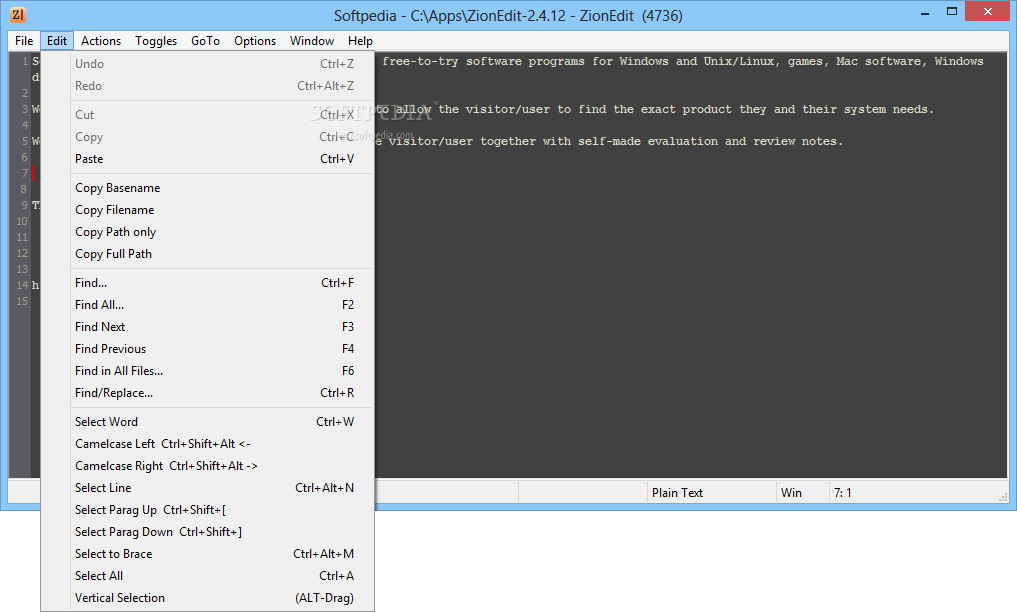
Task: Click line number 15 in the gutter
Action: click(22, 301)
